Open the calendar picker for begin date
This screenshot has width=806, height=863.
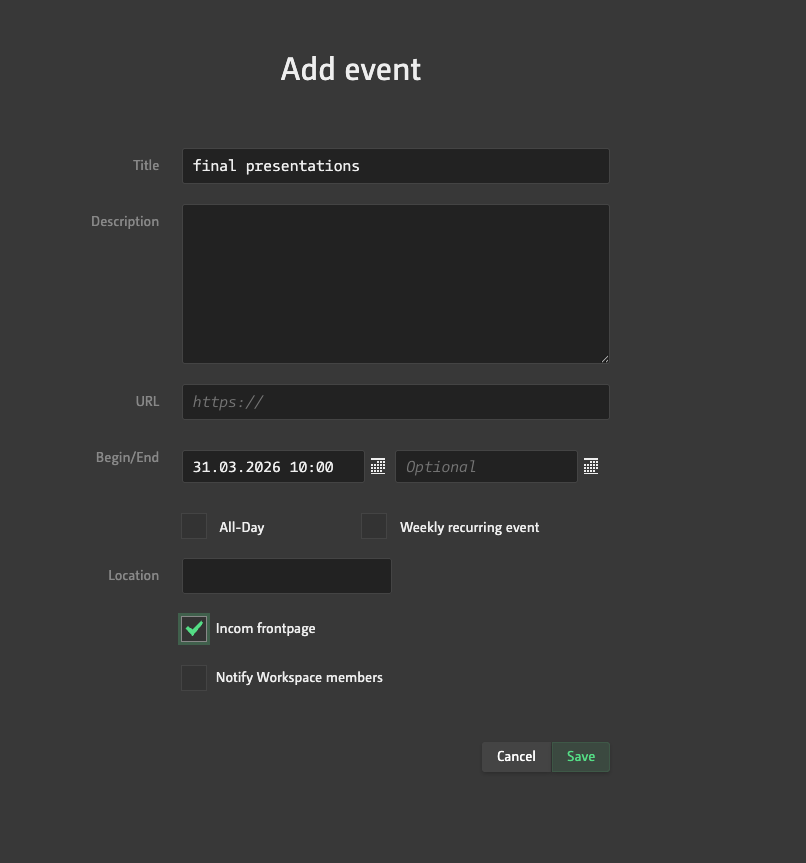tap(378, 466)
